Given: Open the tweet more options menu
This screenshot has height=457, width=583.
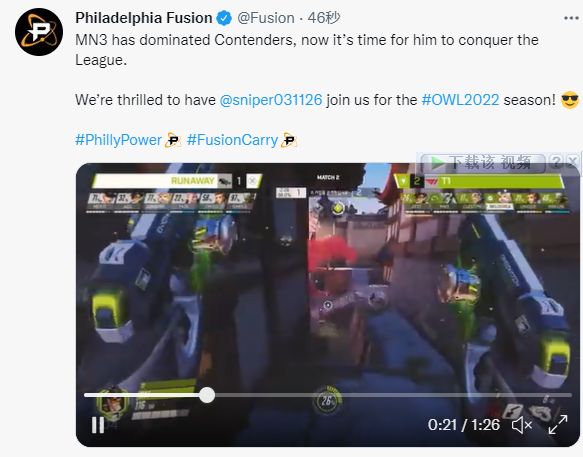Looking at the screenshot, I should [571, 18].
